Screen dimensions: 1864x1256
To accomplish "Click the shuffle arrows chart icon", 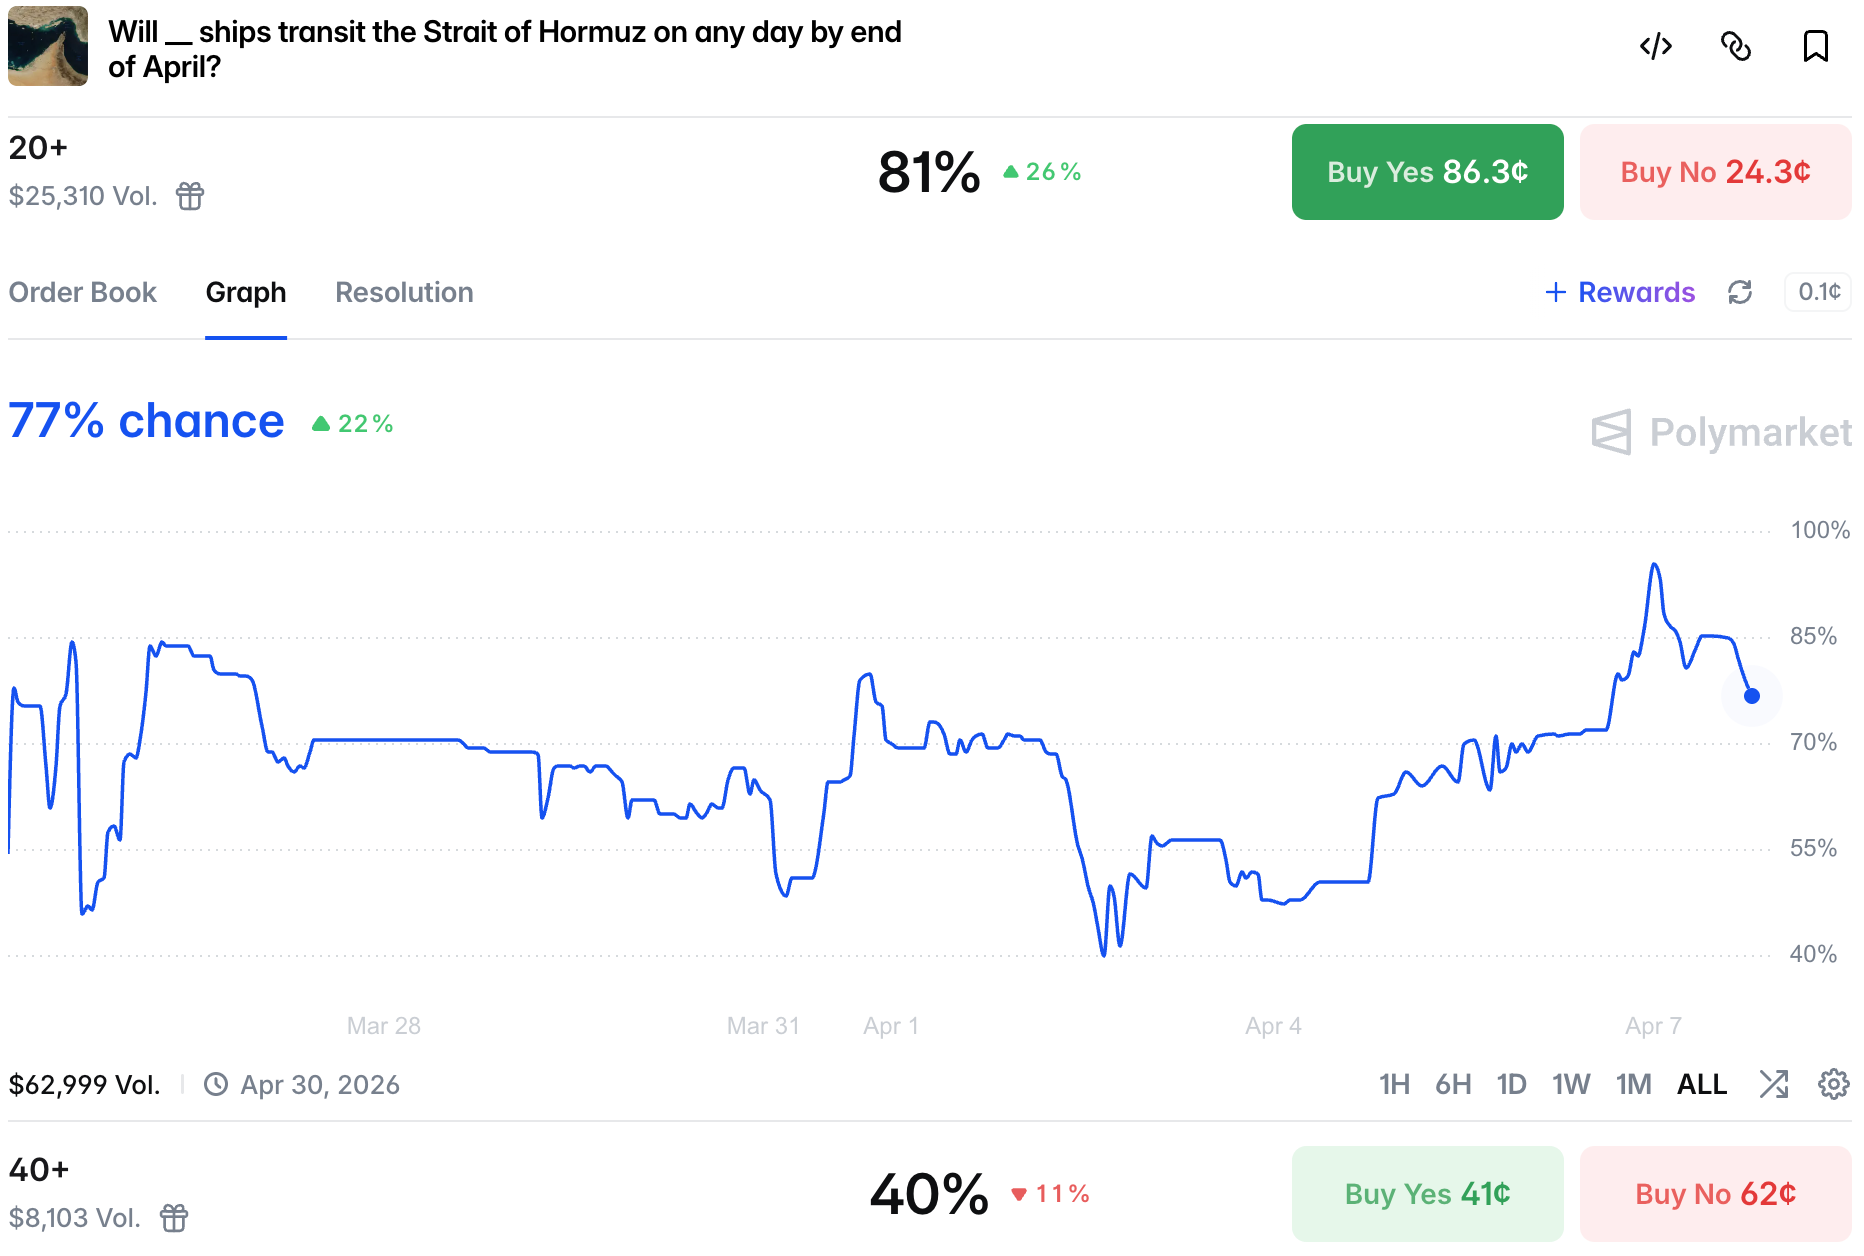I will pos(1774,1084).
